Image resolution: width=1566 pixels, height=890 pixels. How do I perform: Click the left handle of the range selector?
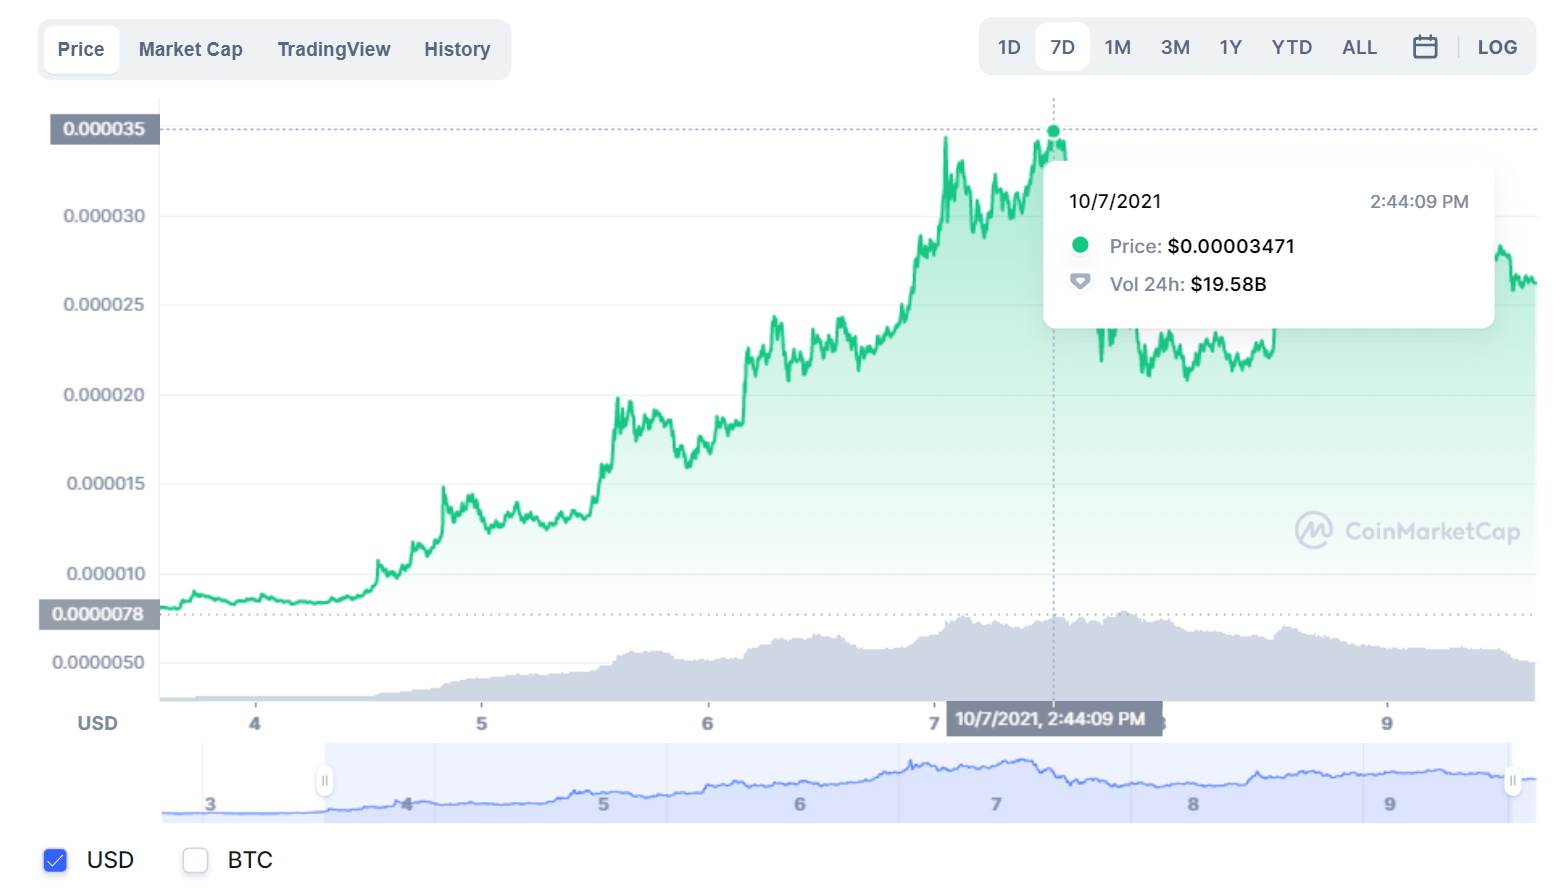pyautogui.click(x=325, y=779)
